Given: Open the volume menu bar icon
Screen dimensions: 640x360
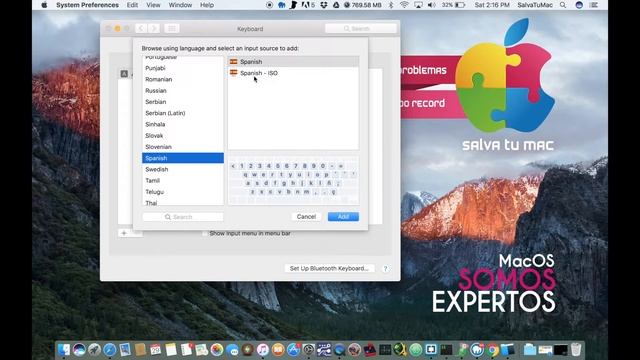Looking at the screenshot, I should pyautogui.click(x=431, y=5).
